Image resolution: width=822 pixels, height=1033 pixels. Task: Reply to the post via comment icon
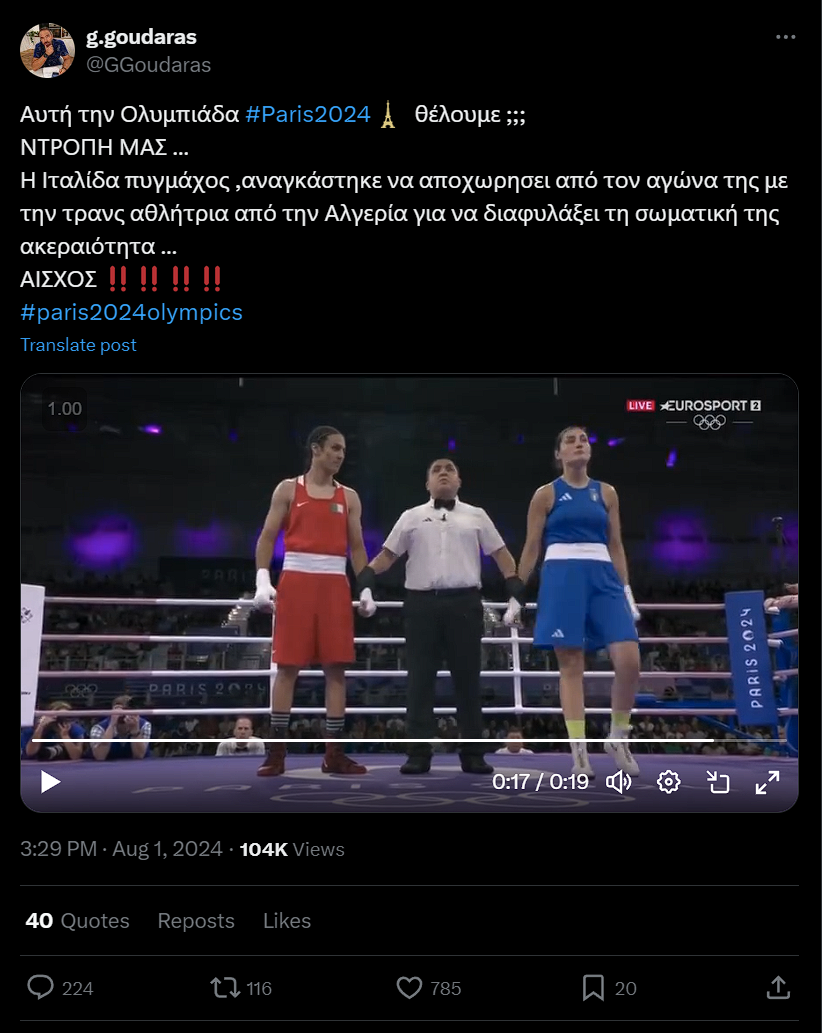[40, 988]
